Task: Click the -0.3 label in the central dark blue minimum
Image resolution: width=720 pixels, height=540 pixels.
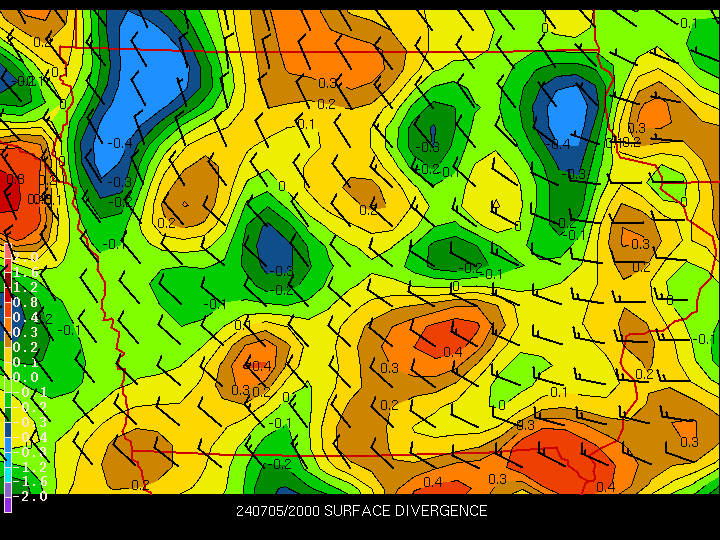Action: click(x=282, y=270)
